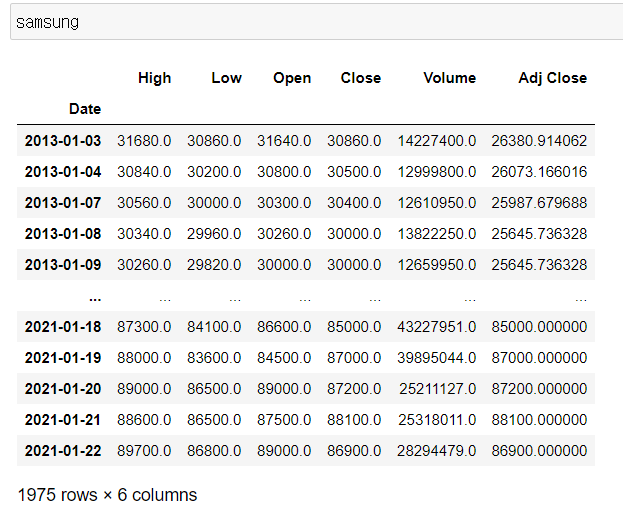
Task: Click Close value 30400.0
Action: 354,203
